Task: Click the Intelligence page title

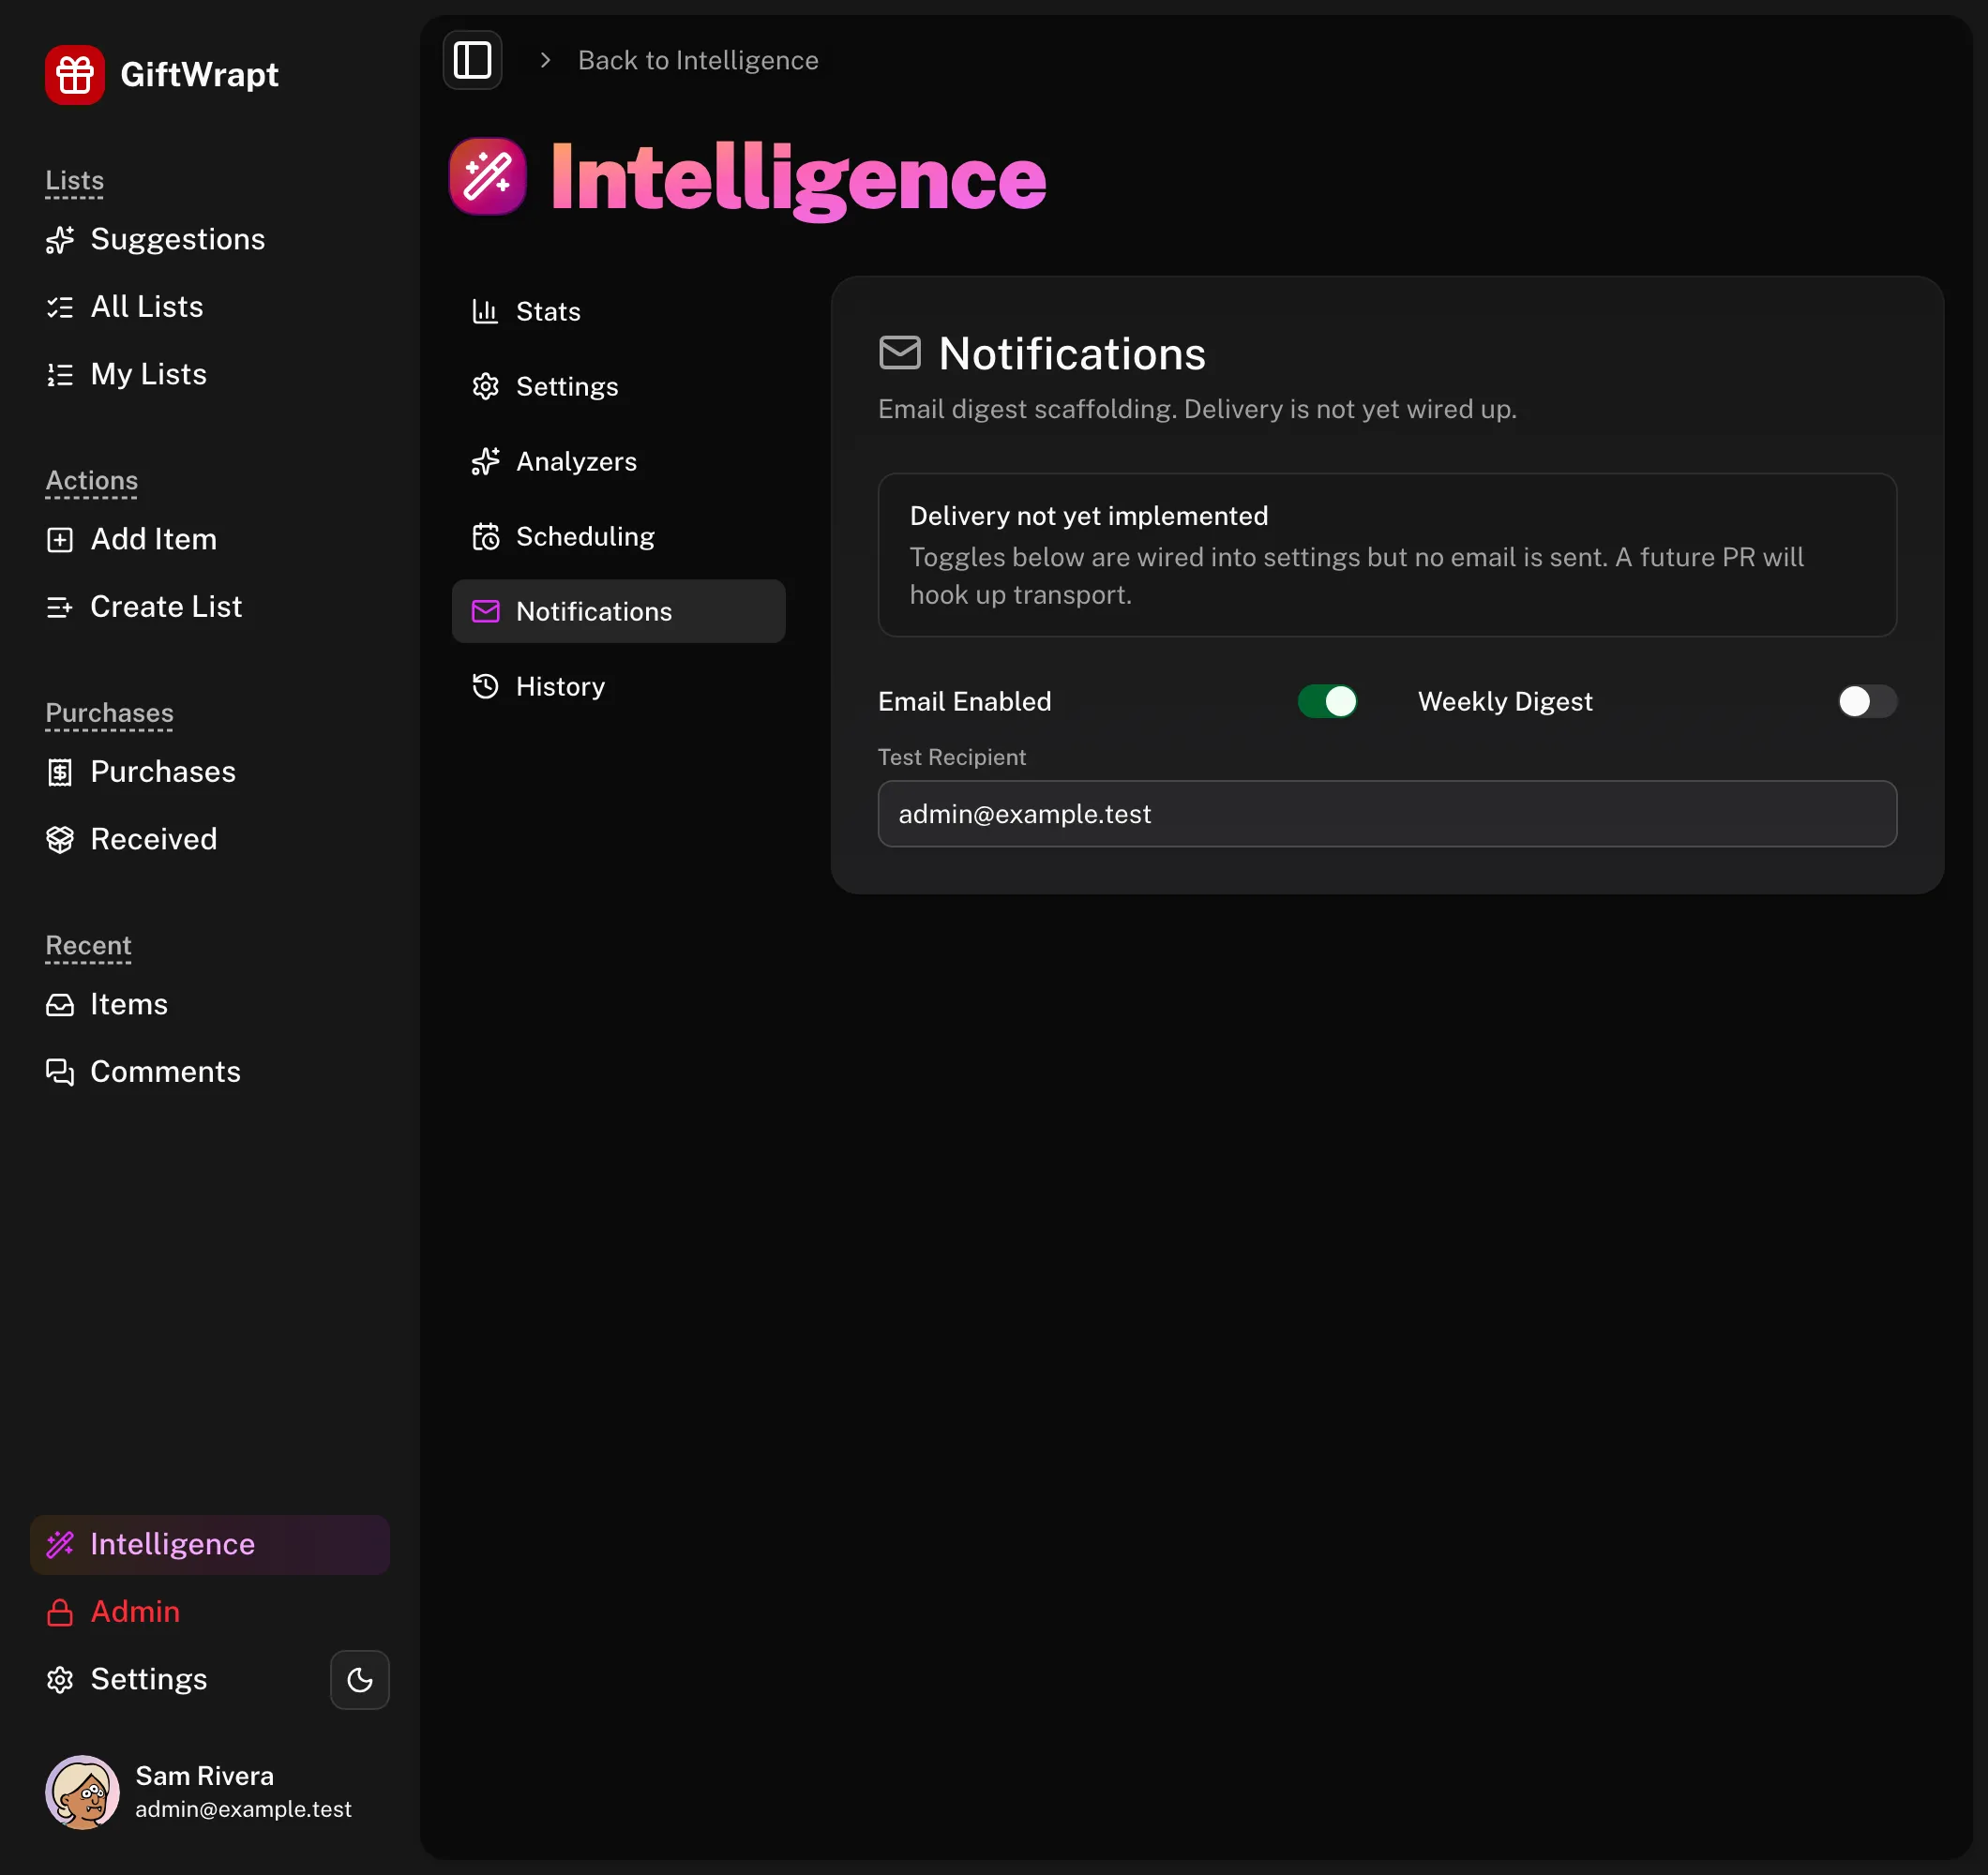Action: tap(798, 178)
